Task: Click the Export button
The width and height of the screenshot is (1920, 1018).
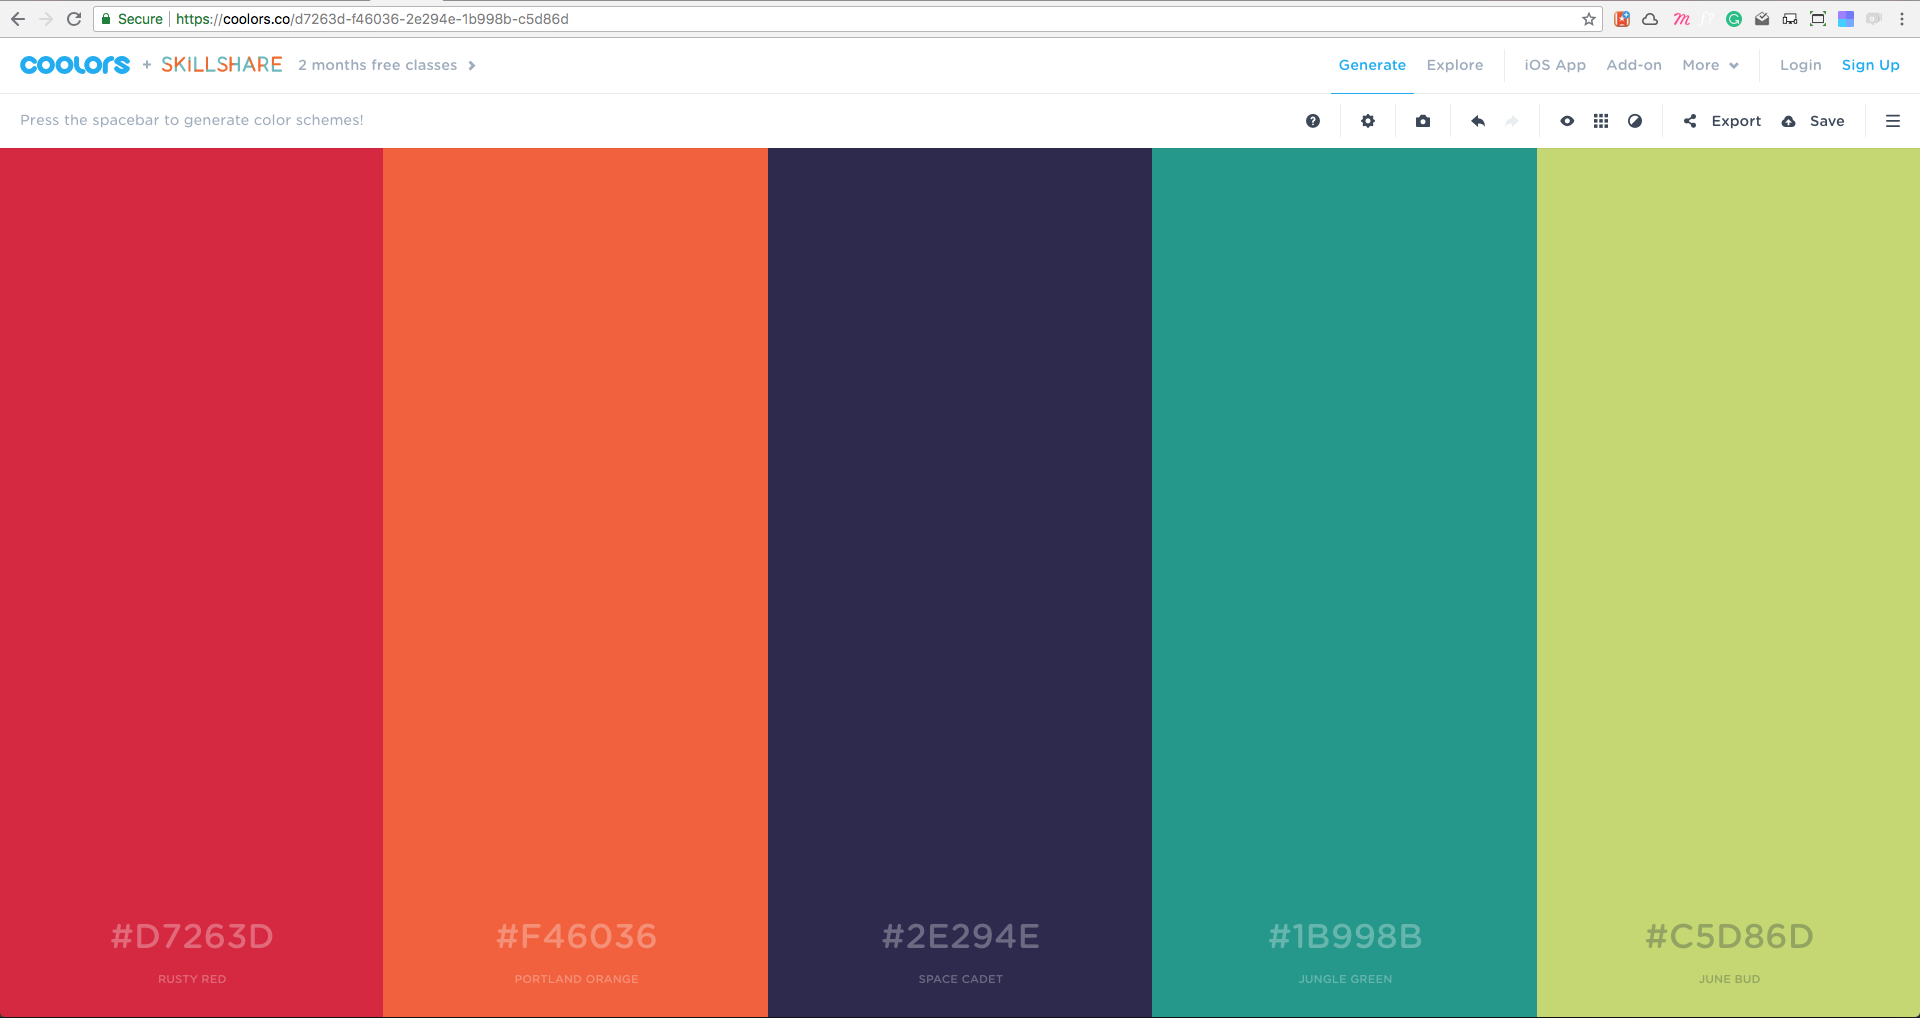Action: [1737, 120]
